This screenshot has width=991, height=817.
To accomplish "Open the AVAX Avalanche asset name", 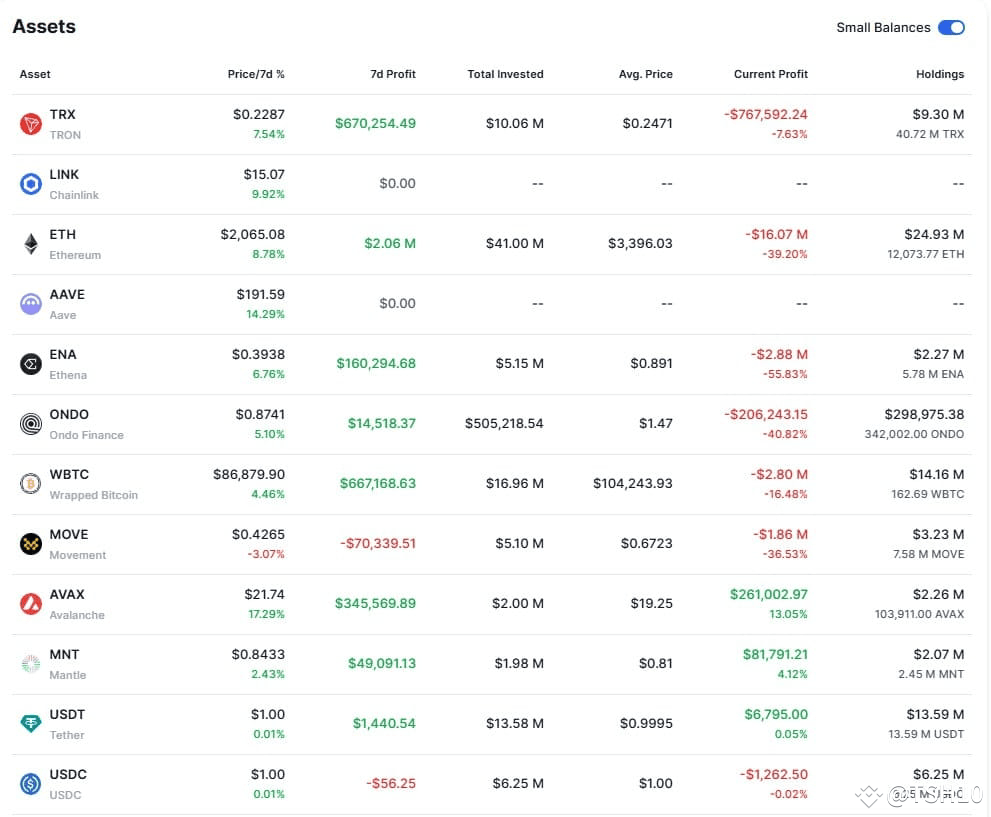I will [x=76, y=604].
